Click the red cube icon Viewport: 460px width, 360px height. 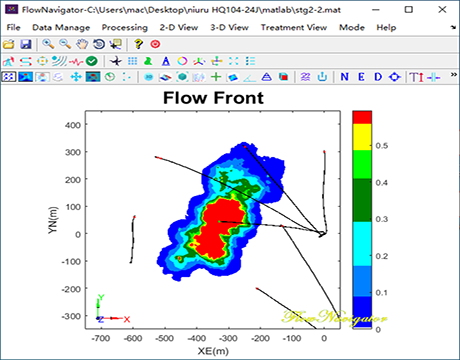tap(283, 77)
